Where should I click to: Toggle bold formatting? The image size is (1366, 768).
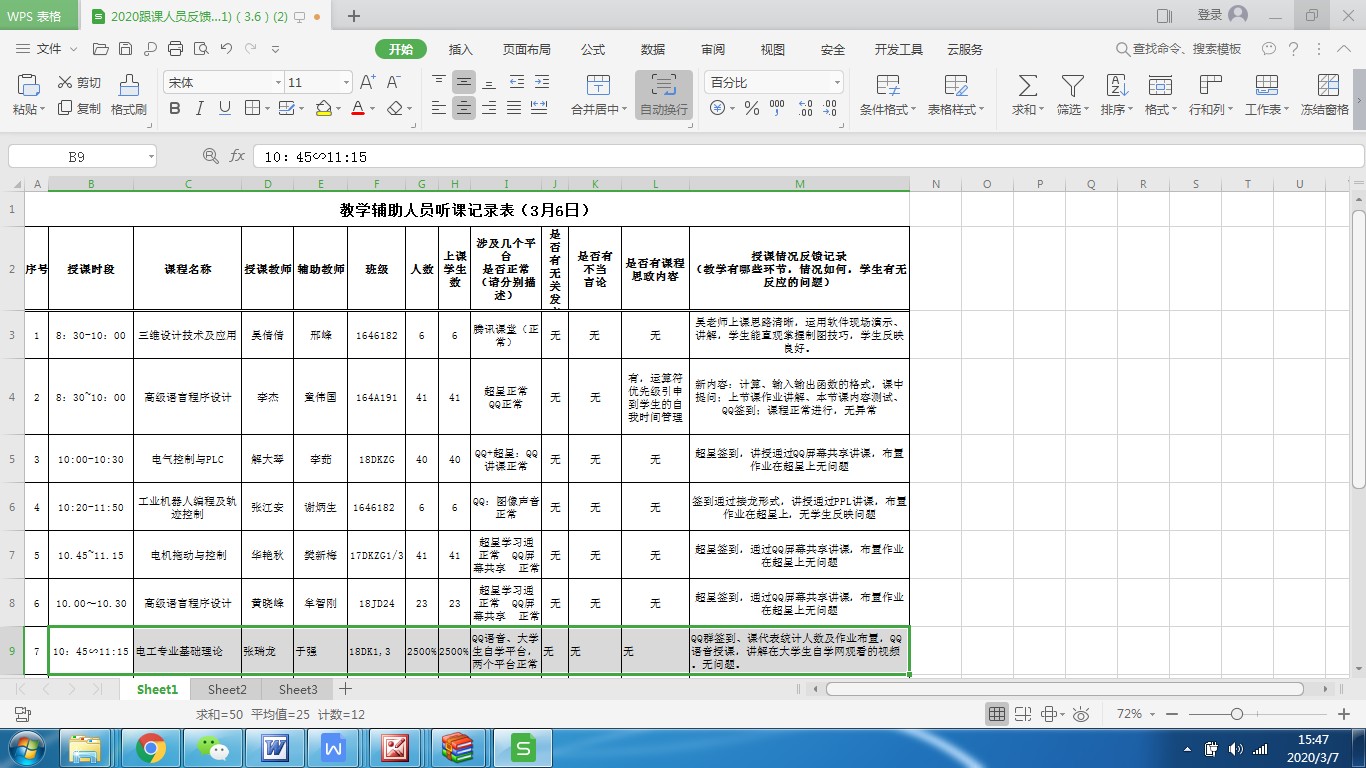(x=175, y=108)
